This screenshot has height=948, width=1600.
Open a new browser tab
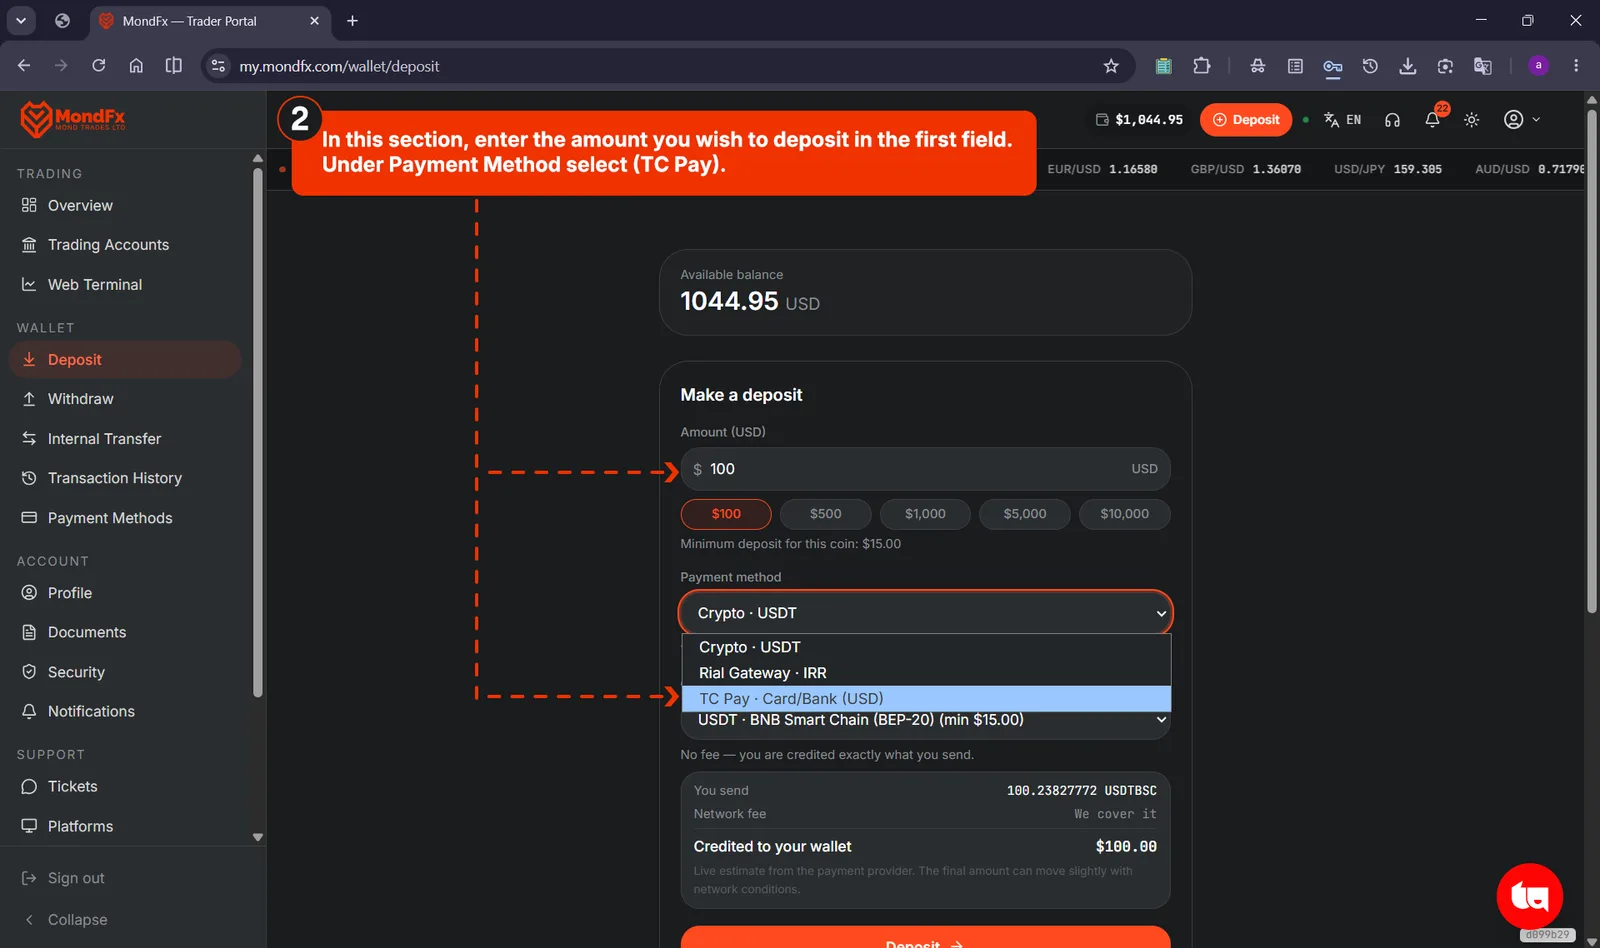[x=352, y=21]
